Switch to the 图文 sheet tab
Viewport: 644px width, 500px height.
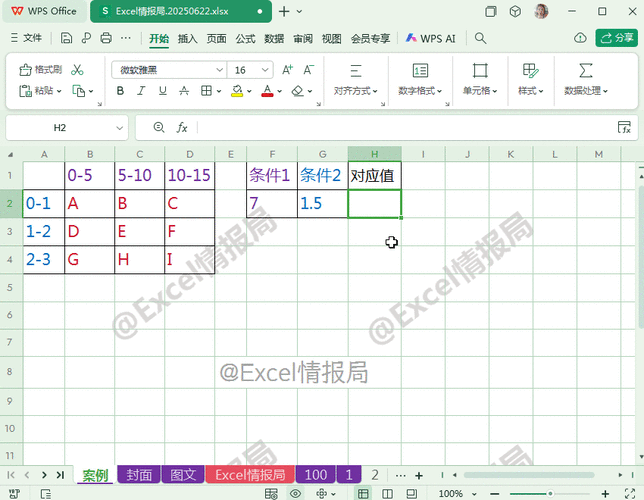(183, 475)
